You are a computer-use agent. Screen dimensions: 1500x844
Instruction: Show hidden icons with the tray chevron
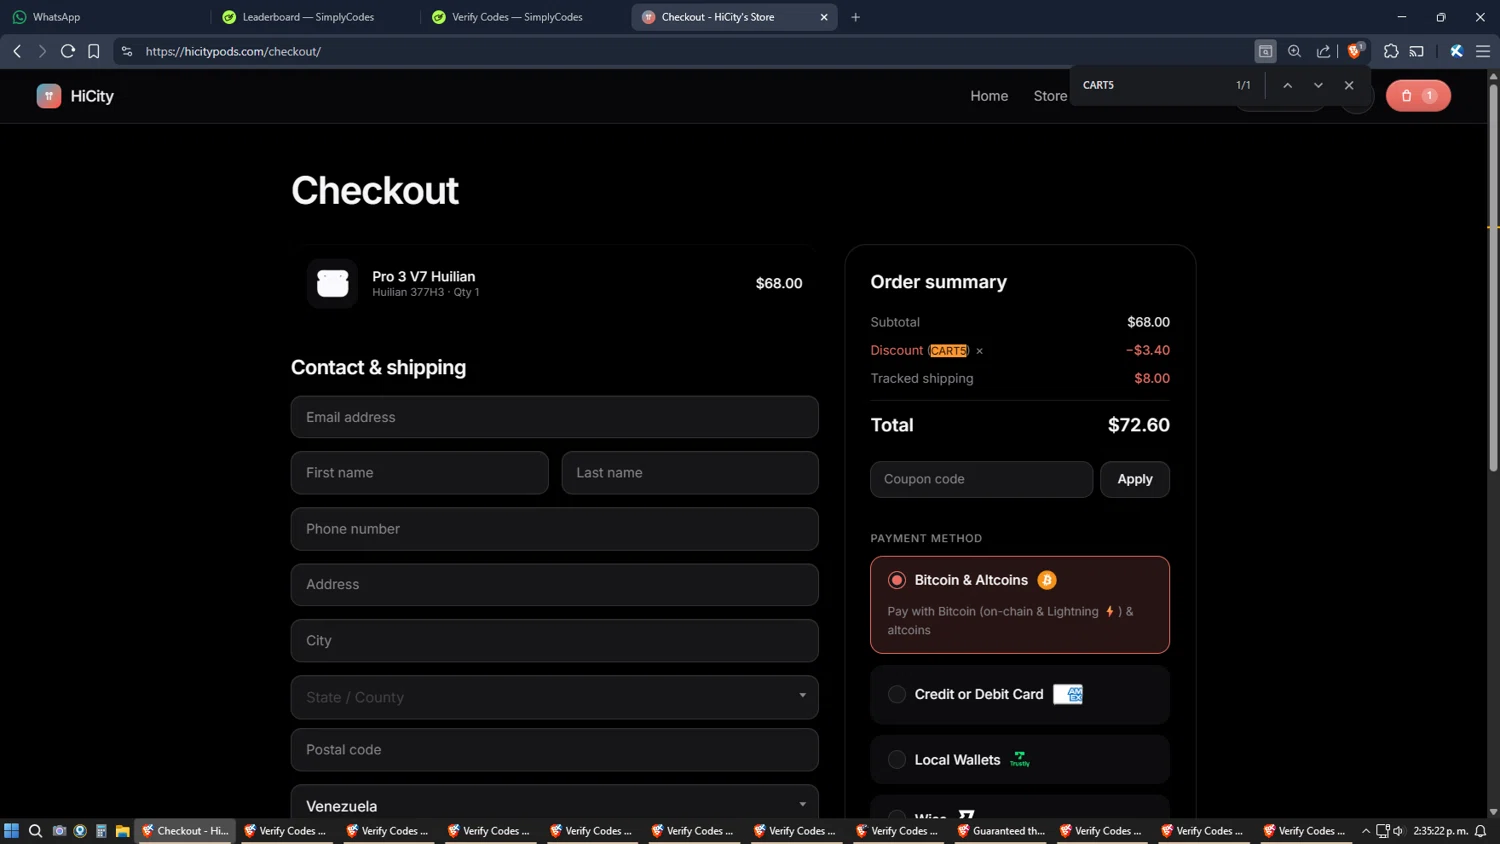tap(1366, 831)
